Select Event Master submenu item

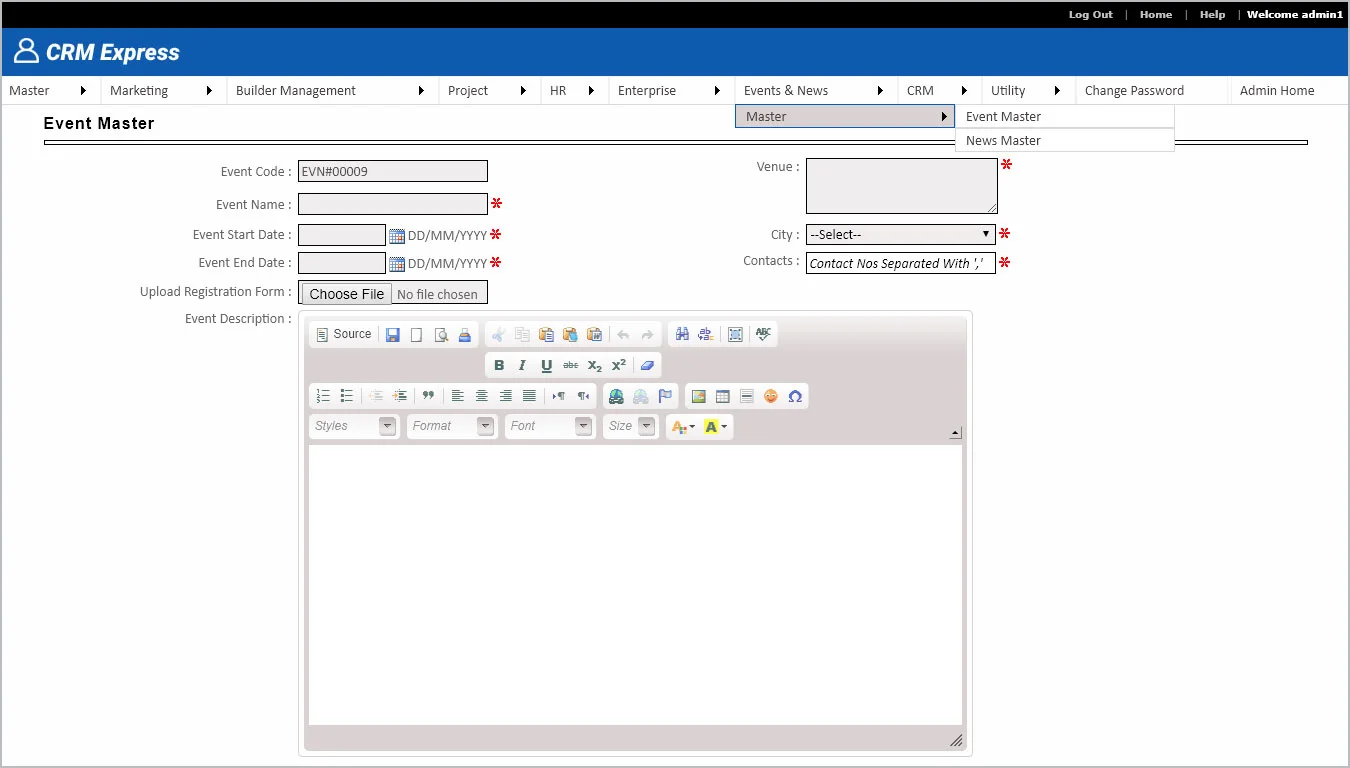1065,116
